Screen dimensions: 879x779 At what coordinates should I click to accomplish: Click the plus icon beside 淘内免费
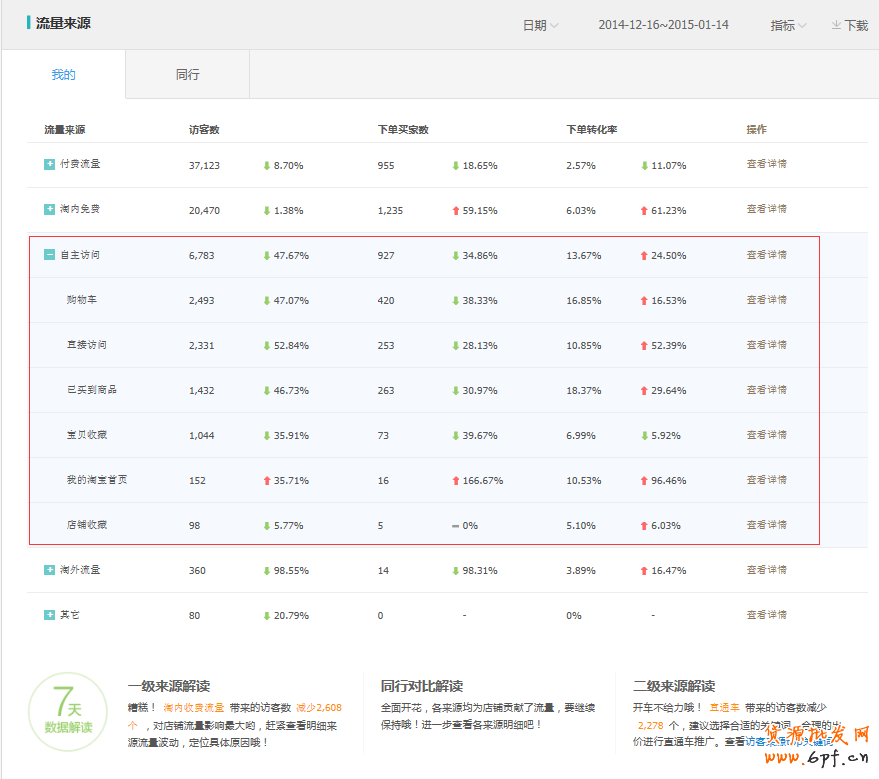49,209
